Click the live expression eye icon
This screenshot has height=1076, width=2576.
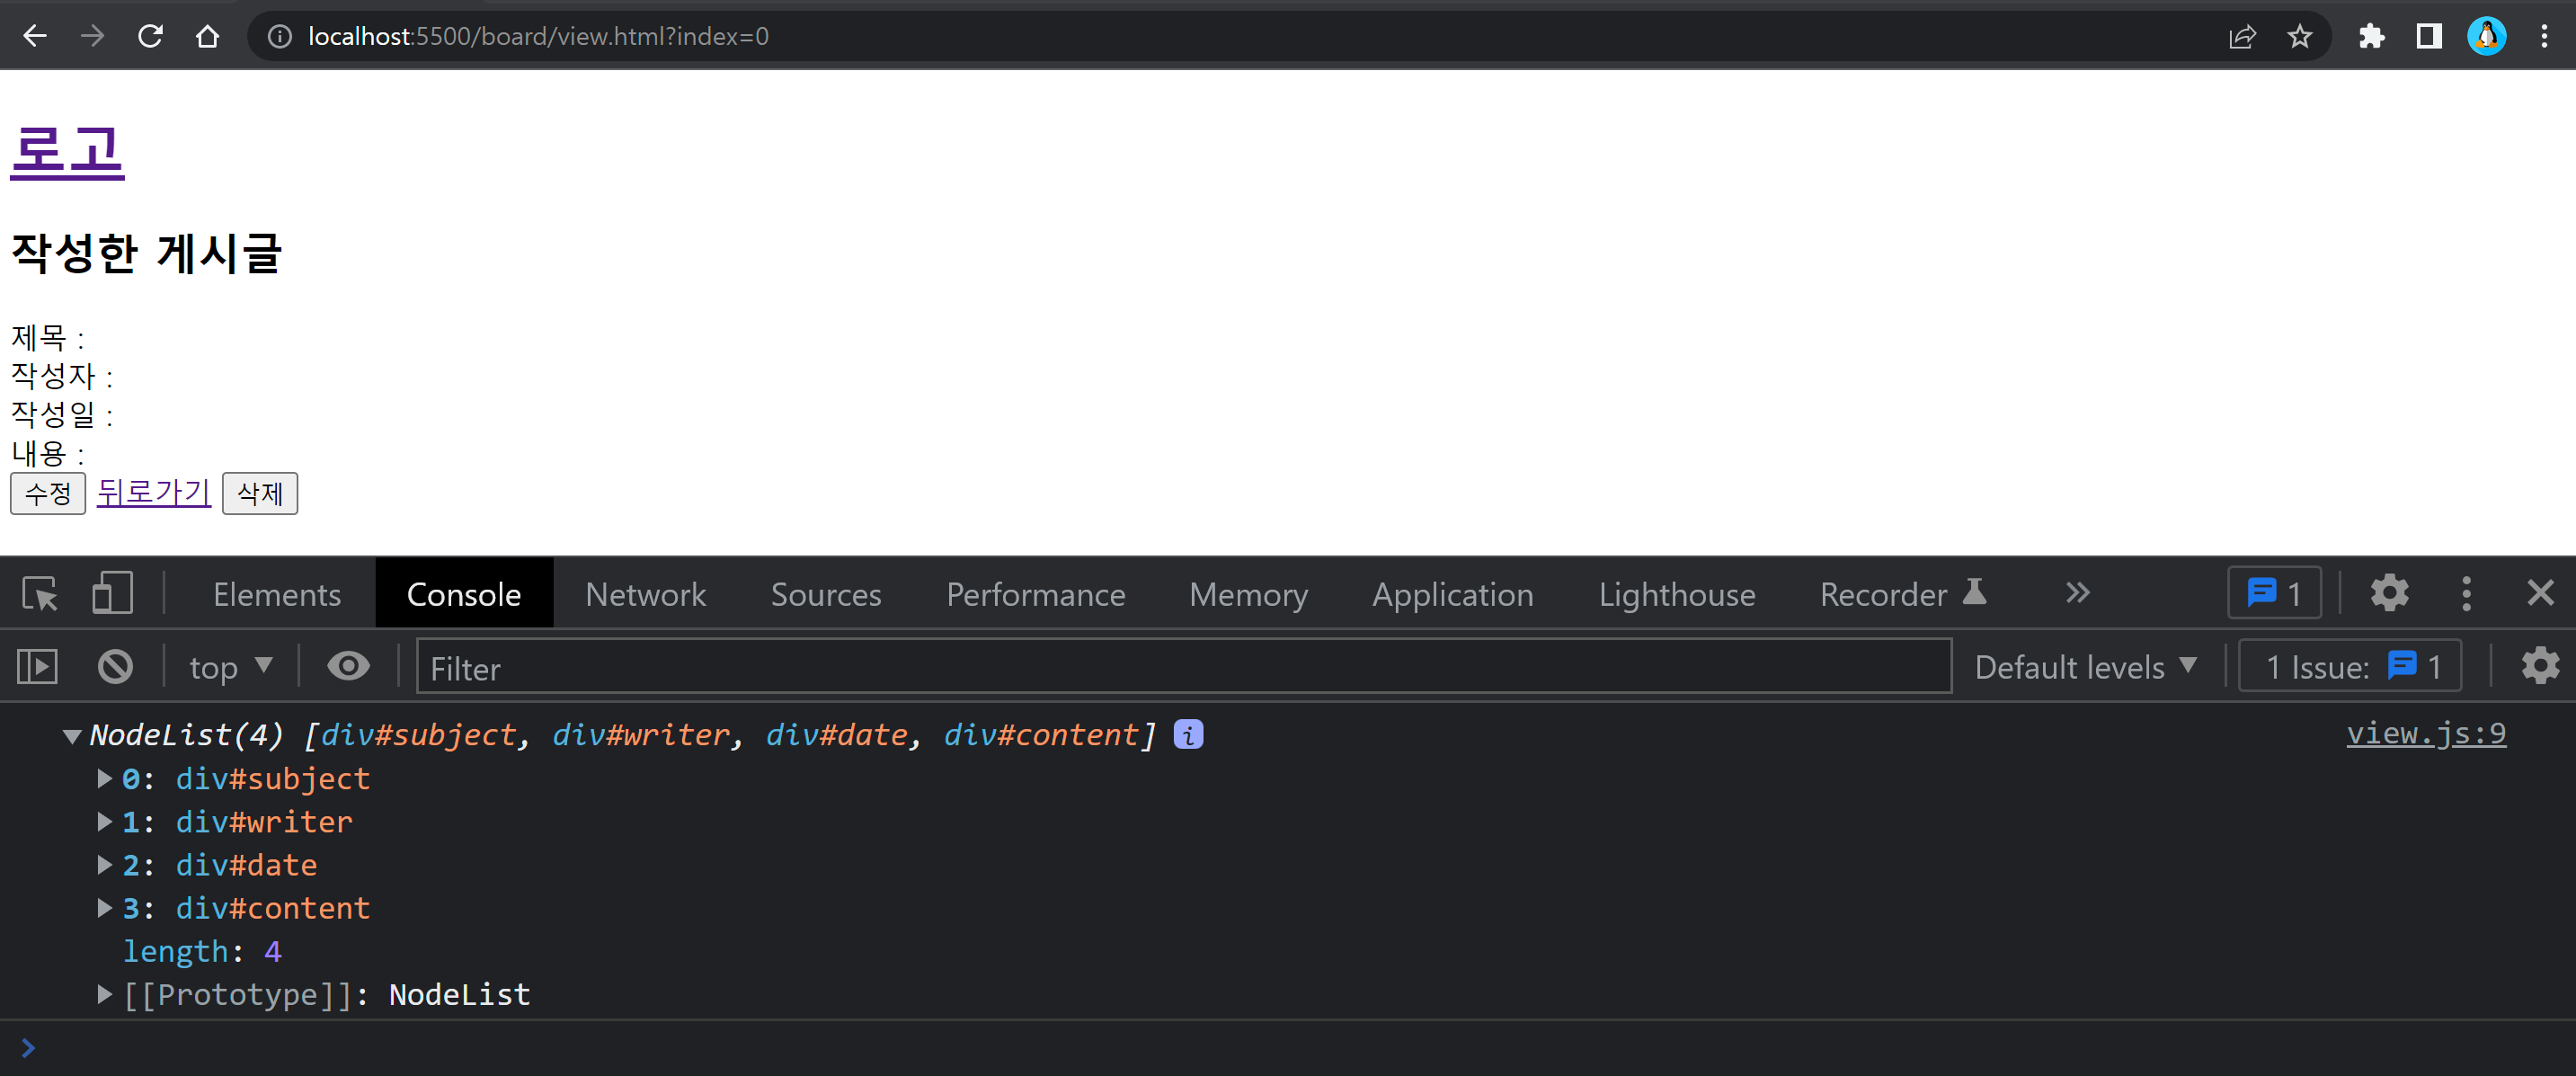(348, 666)
